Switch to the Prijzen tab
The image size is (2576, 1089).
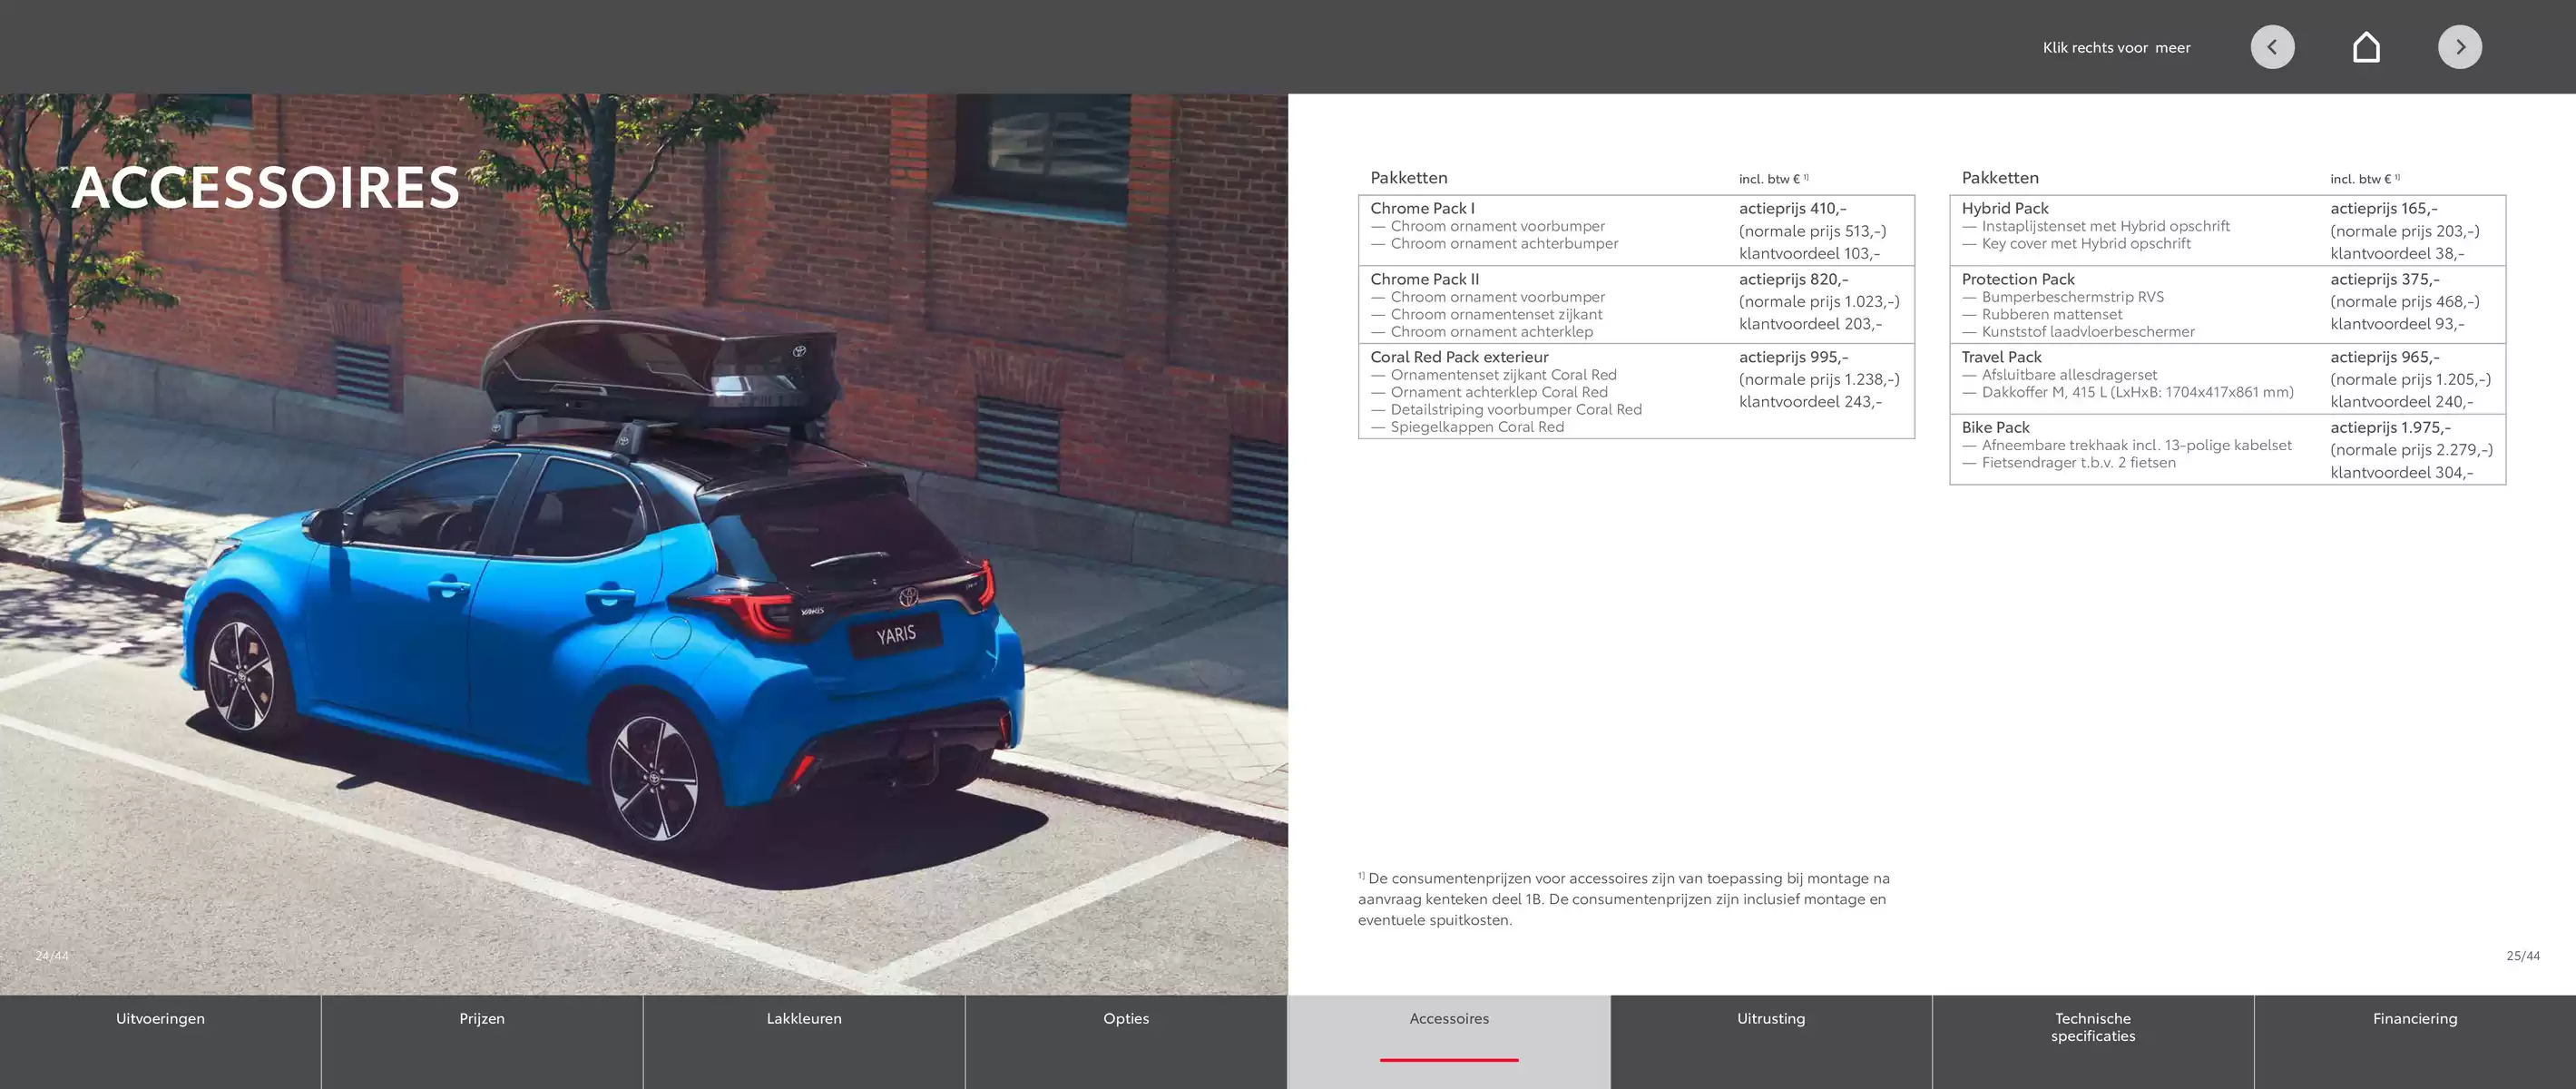click(x=482, y=1041)
